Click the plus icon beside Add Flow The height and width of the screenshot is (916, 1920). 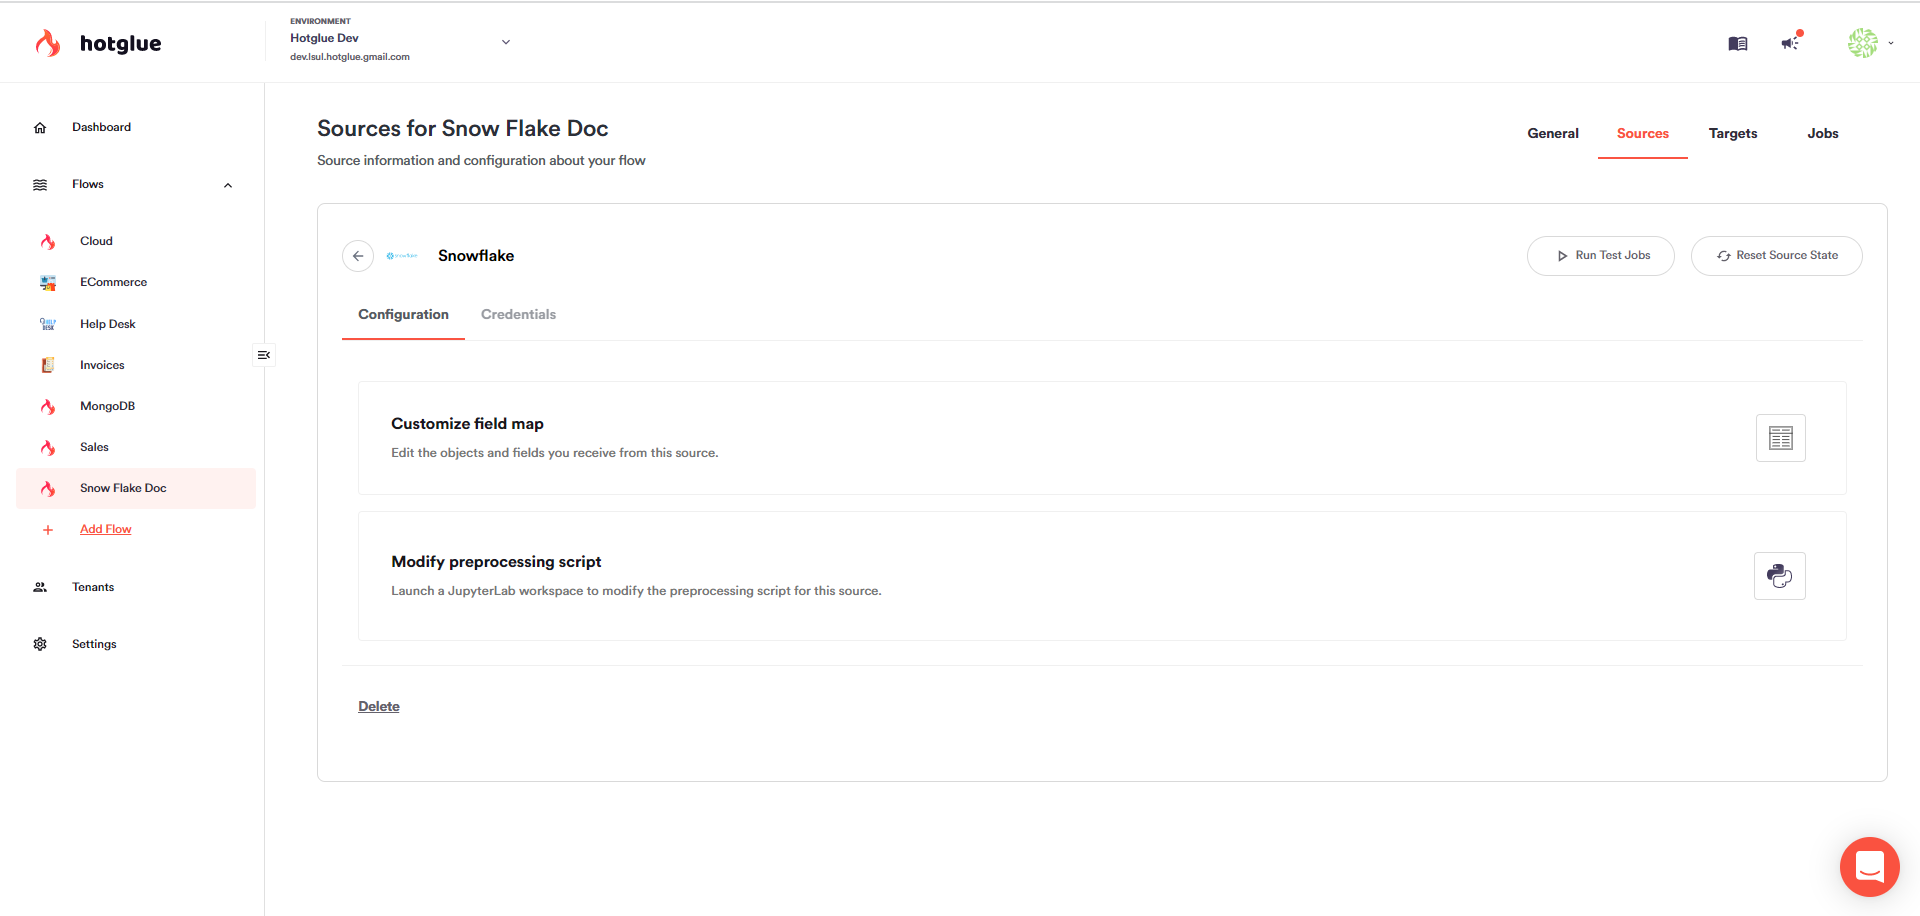point(48,530)
